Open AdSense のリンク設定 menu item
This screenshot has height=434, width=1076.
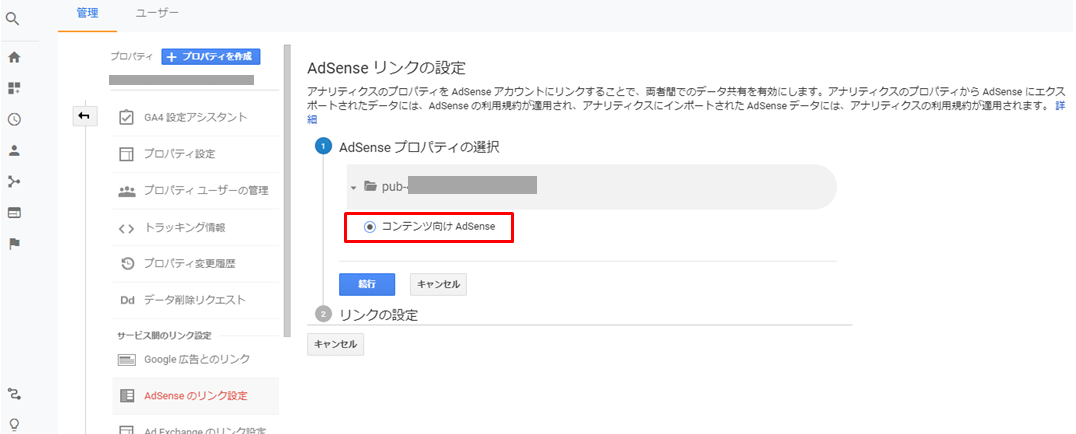coord(196,396)
